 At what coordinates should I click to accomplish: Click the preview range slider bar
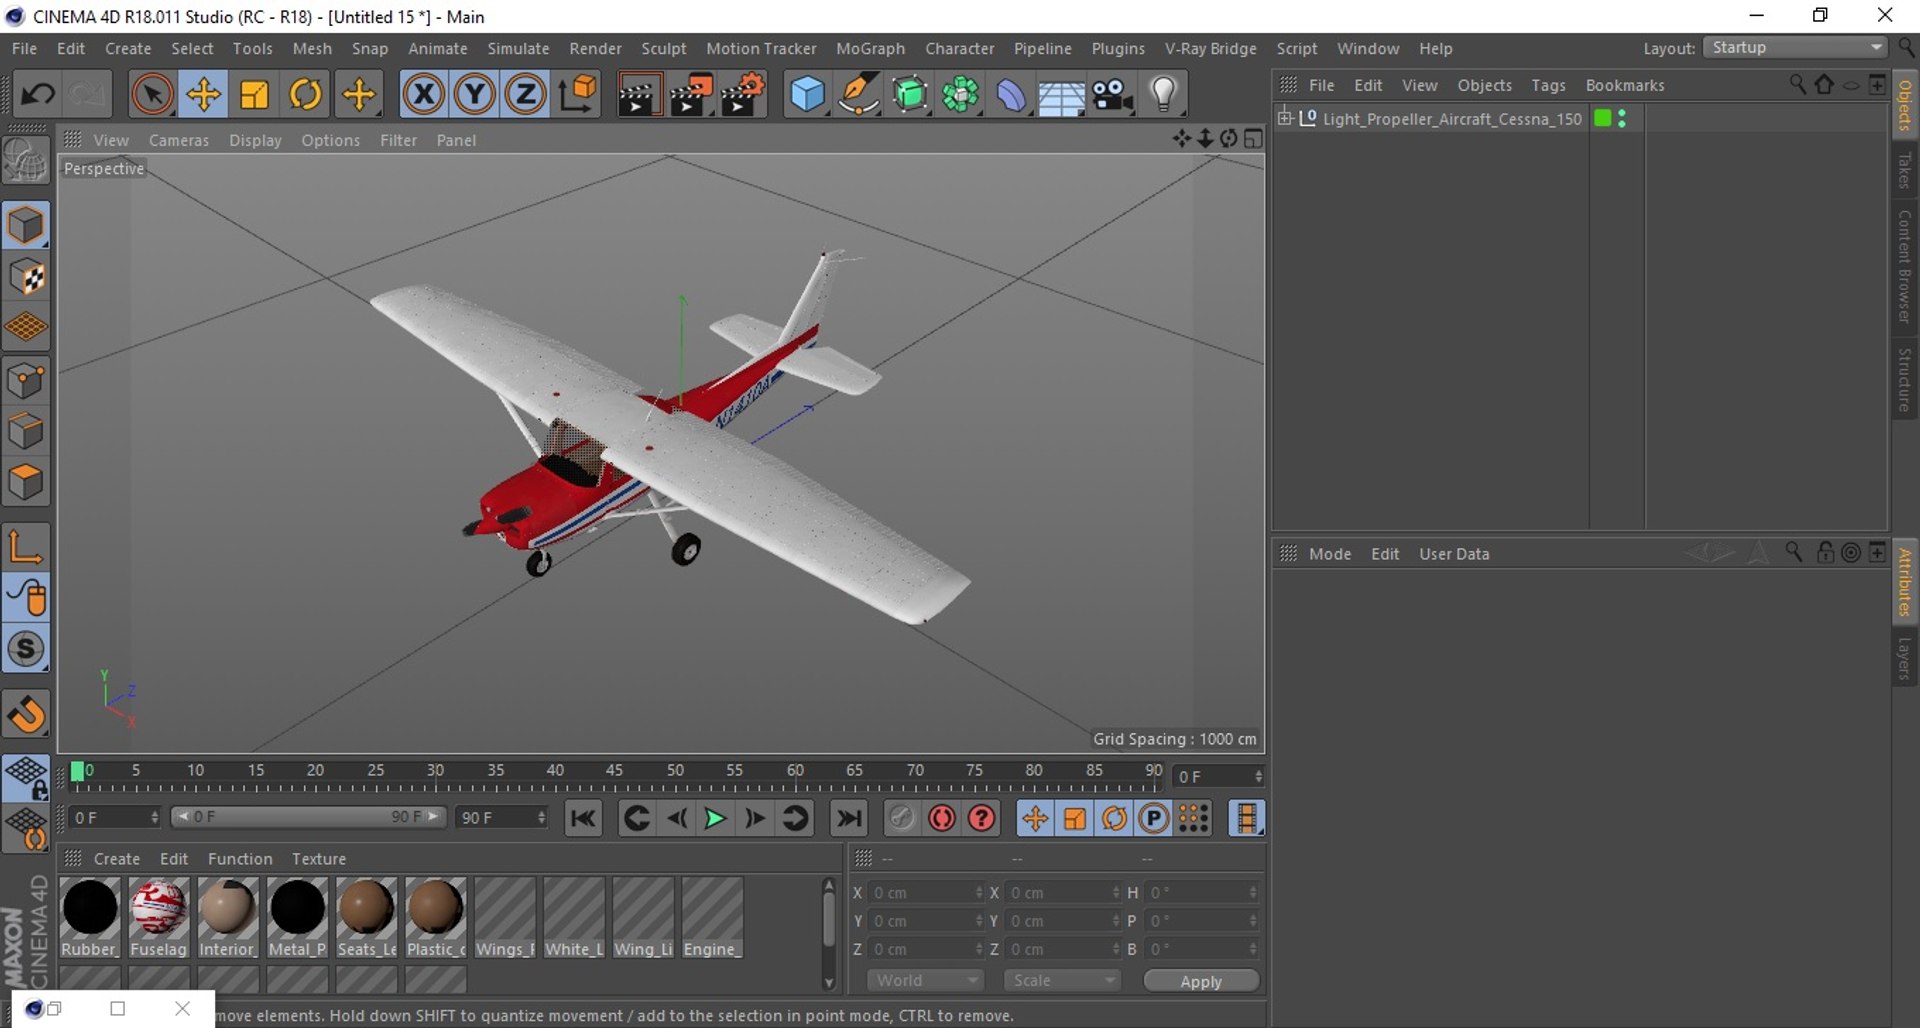point(308,817)
